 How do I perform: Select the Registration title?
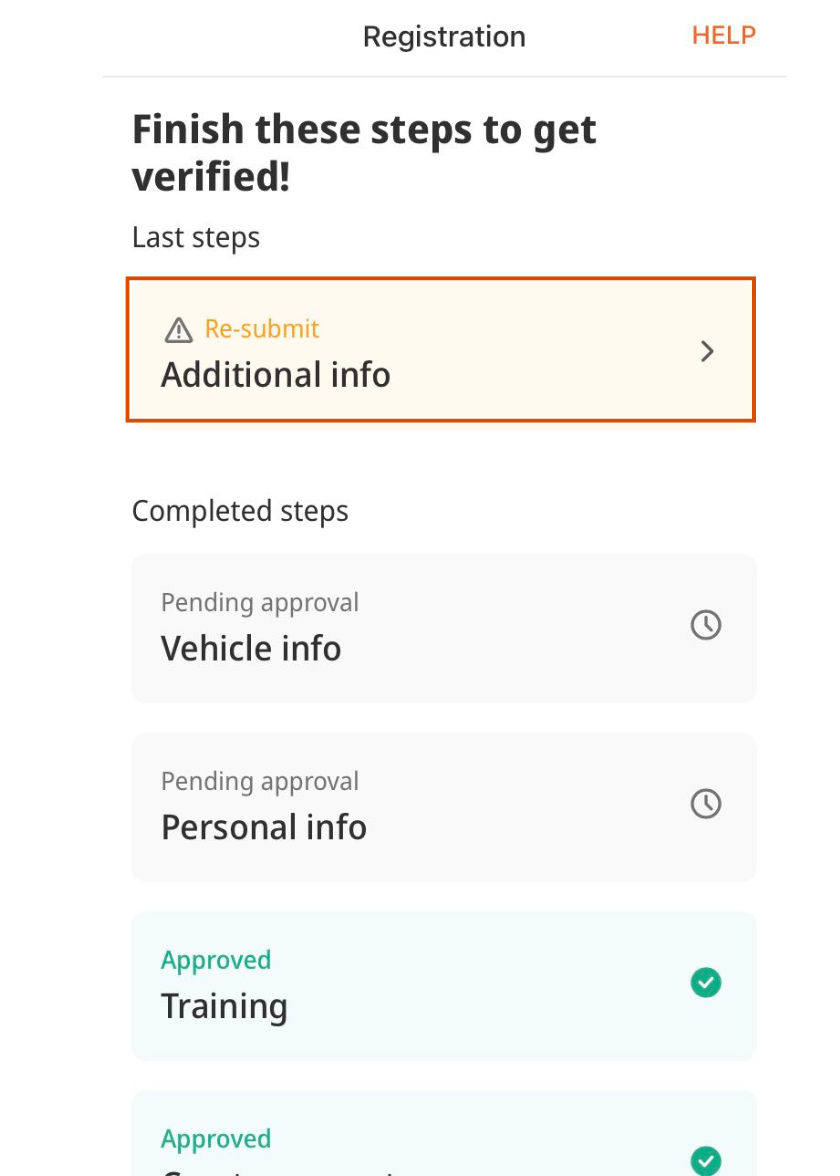coord(444,37)
